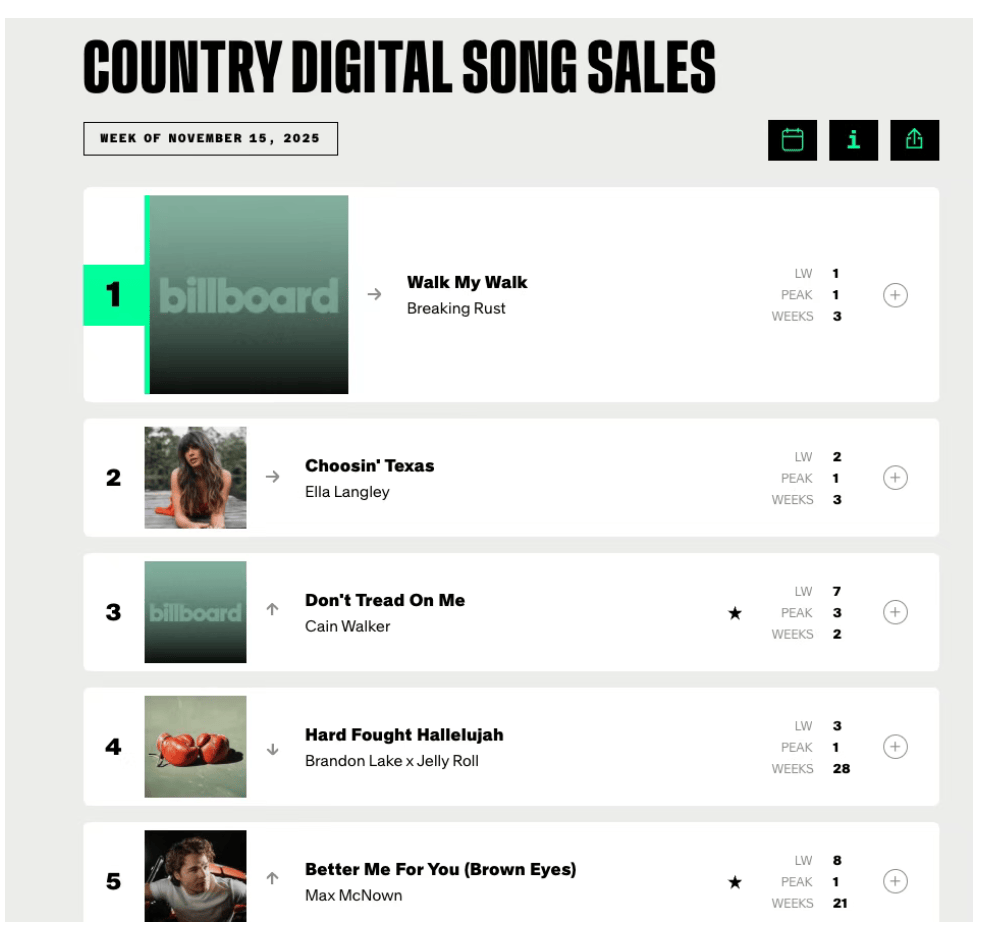
Task: Expand the Better Me For You entry
Action: click(895, 881)
